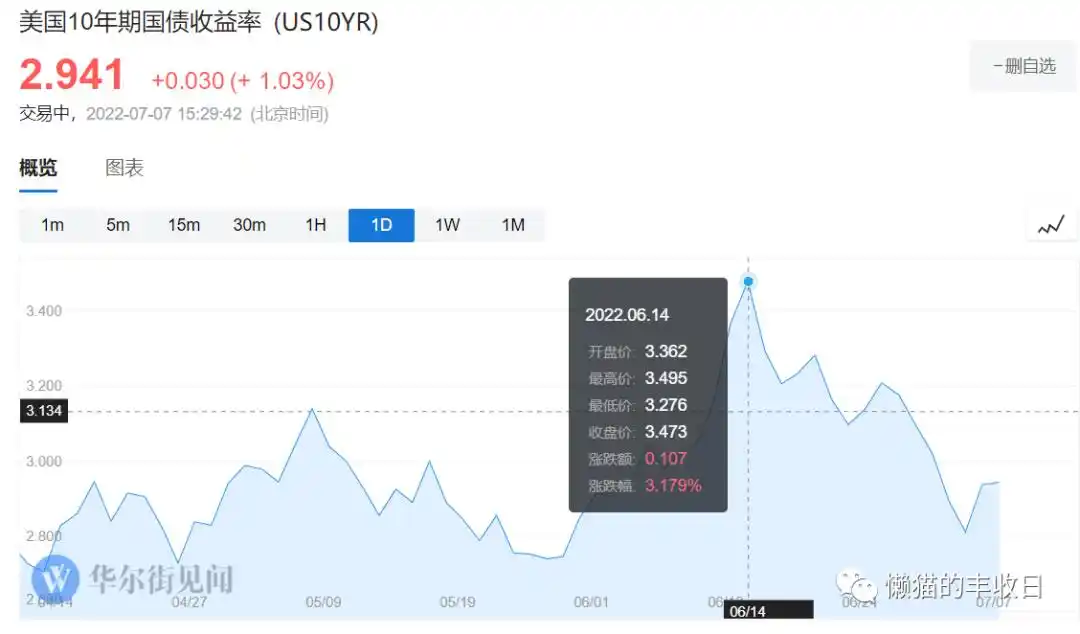Select the 15m timeframe
This screenshot has width=1080, height=634.
(x=184, y=225)
